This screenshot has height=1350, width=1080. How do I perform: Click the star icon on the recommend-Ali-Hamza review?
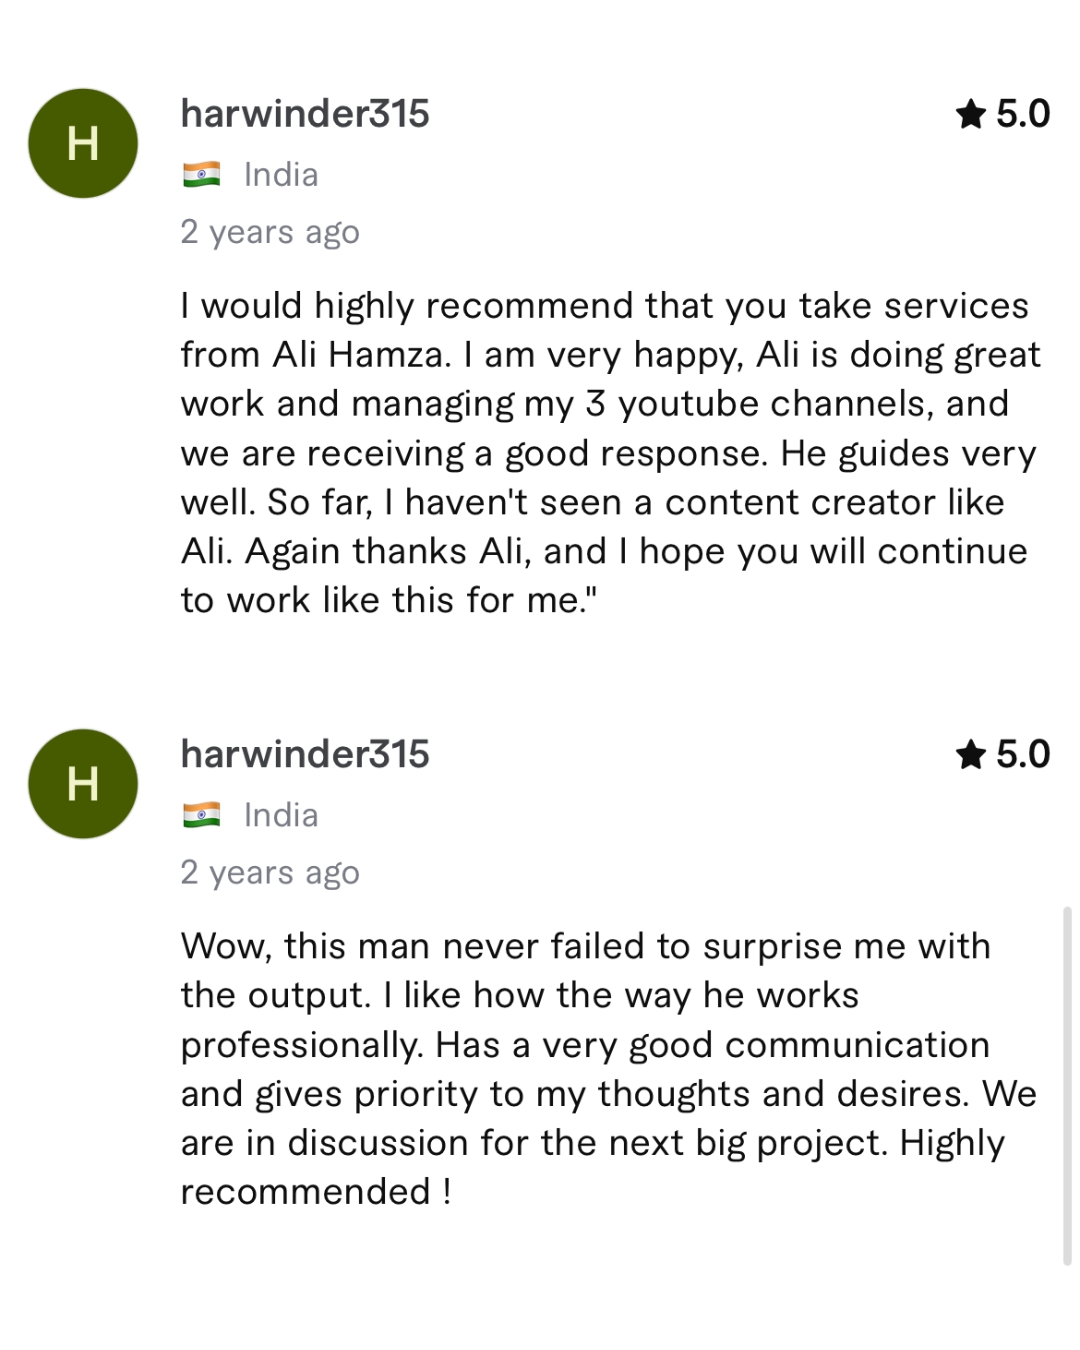tap(970, 114)
